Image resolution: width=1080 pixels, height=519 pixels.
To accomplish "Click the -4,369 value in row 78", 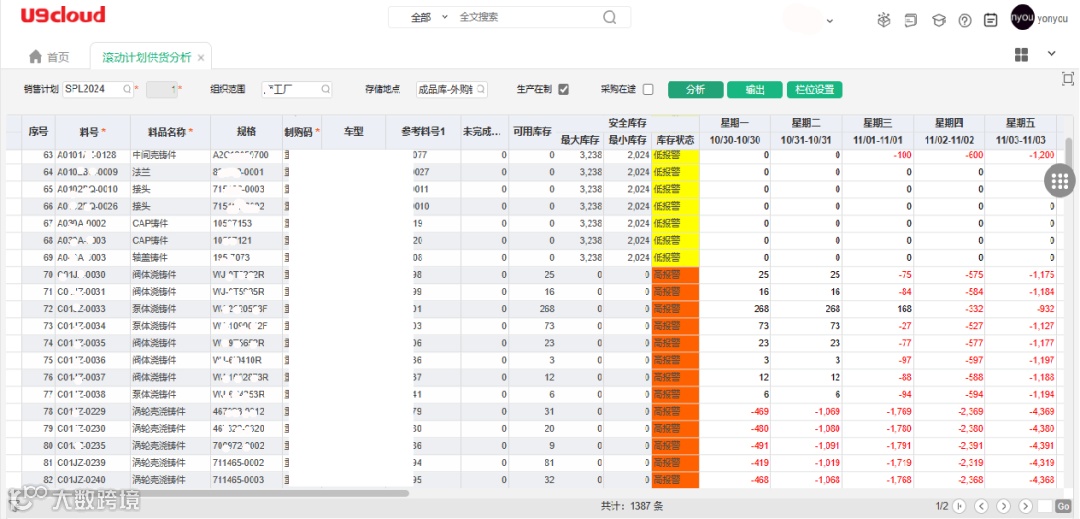I will coord(1041,411).
